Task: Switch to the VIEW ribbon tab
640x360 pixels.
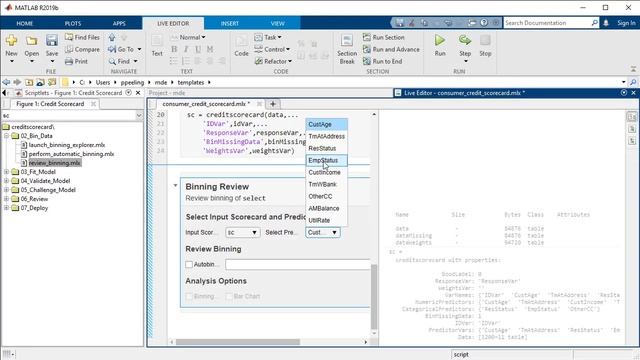Action: [278, 23]
